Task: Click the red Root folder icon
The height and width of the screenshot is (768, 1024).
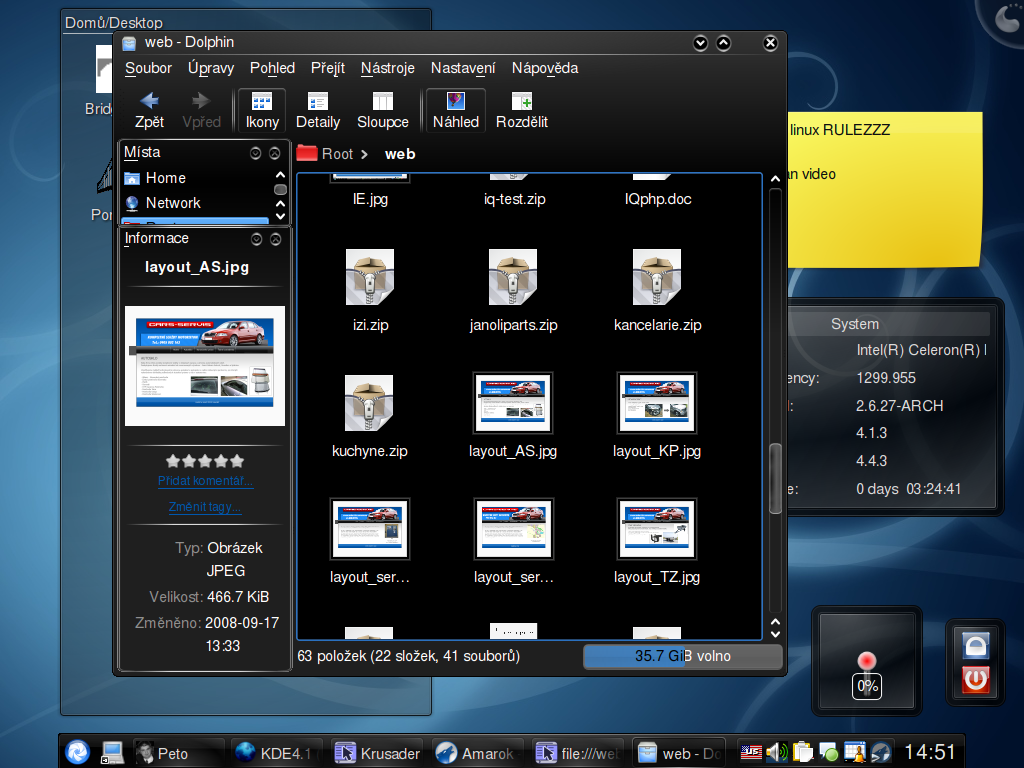Action: click(x=307, y=153)
